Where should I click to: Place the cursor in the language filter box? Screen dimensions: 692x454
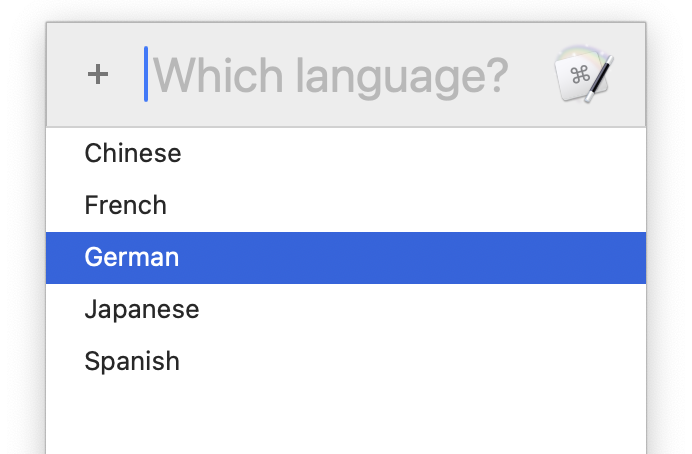tap(330, 75)
